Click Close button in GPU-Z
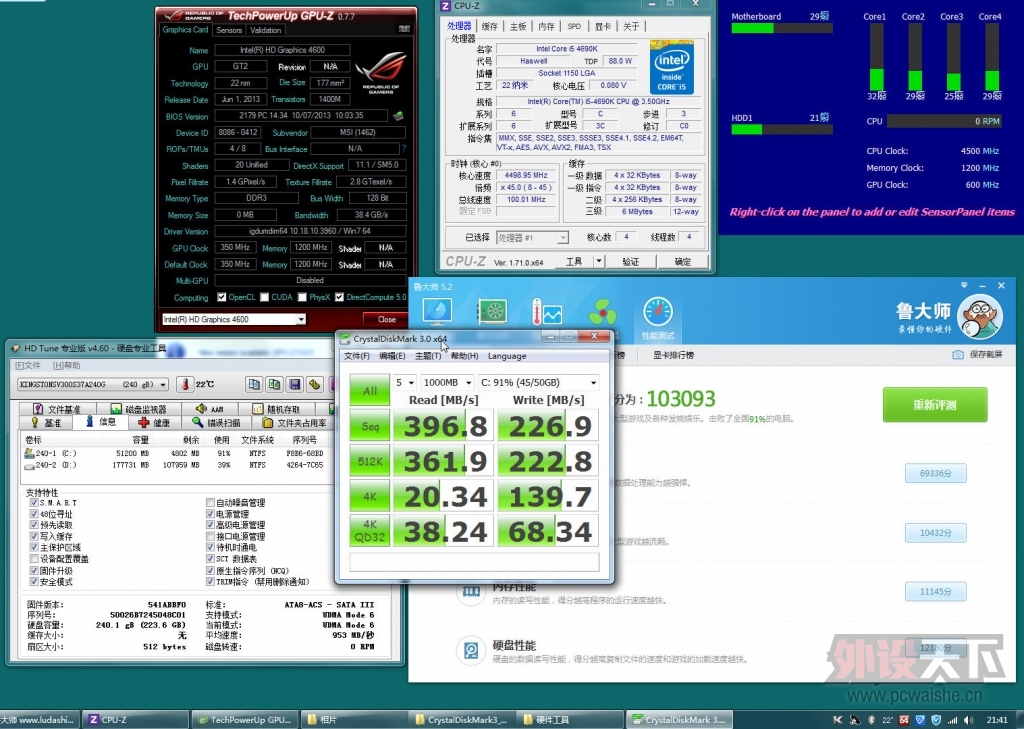The width and height of the screenshot is (1024, 729). [x=387, y=319]
